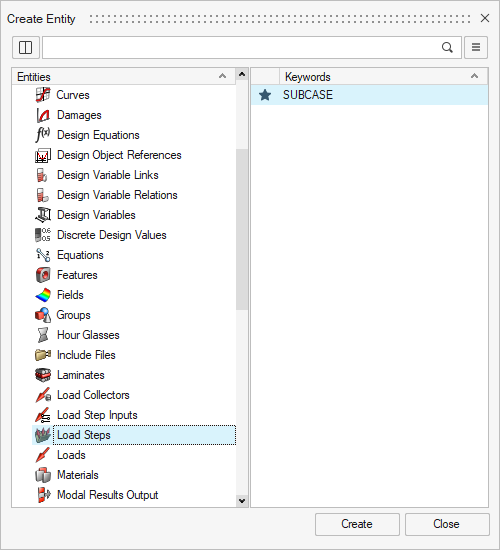Toggle the split panel layout button
This screenshot has width=500, height=550.
coord(26,47)
